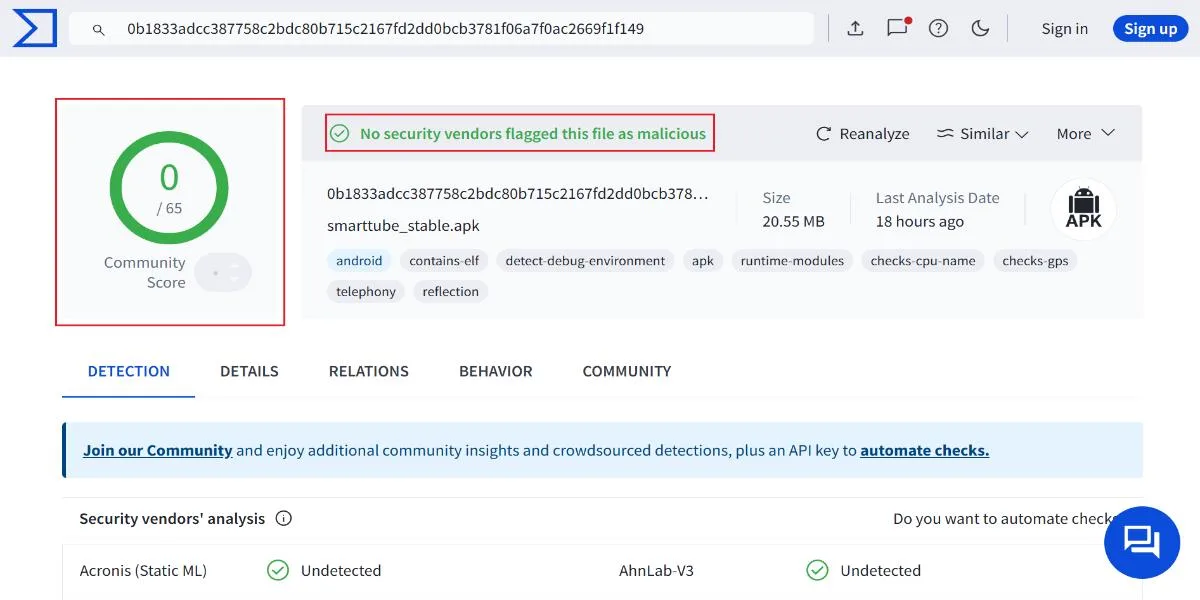Image resolution: width=1200 pixels, height=600 pixels.
Task: Click the search magnifier icon
Action: tap(99, 30)
